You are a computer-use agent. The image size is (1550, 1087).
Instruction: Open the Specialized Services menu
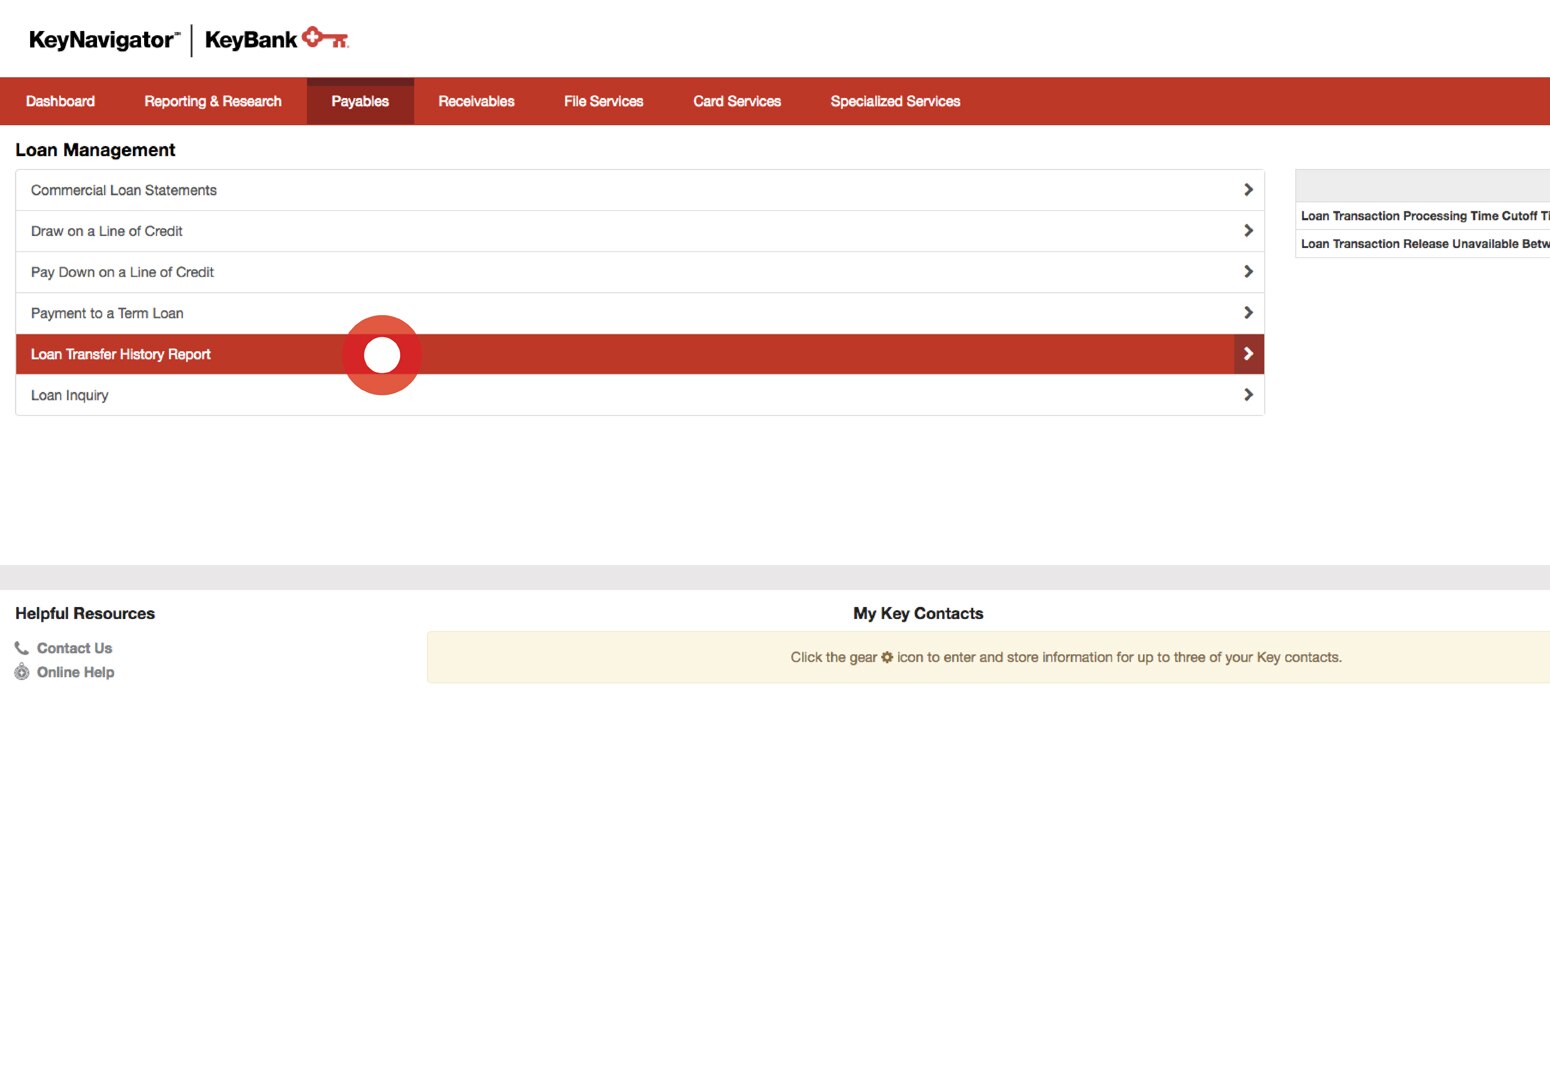tap(894, 100)
